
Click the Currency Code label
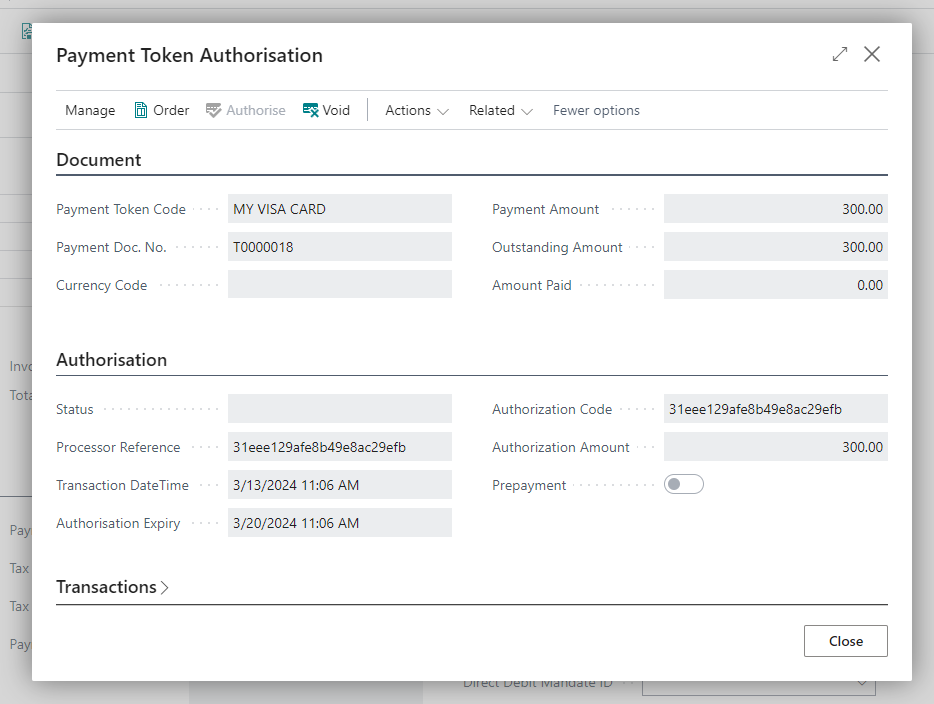coord(101,285)
